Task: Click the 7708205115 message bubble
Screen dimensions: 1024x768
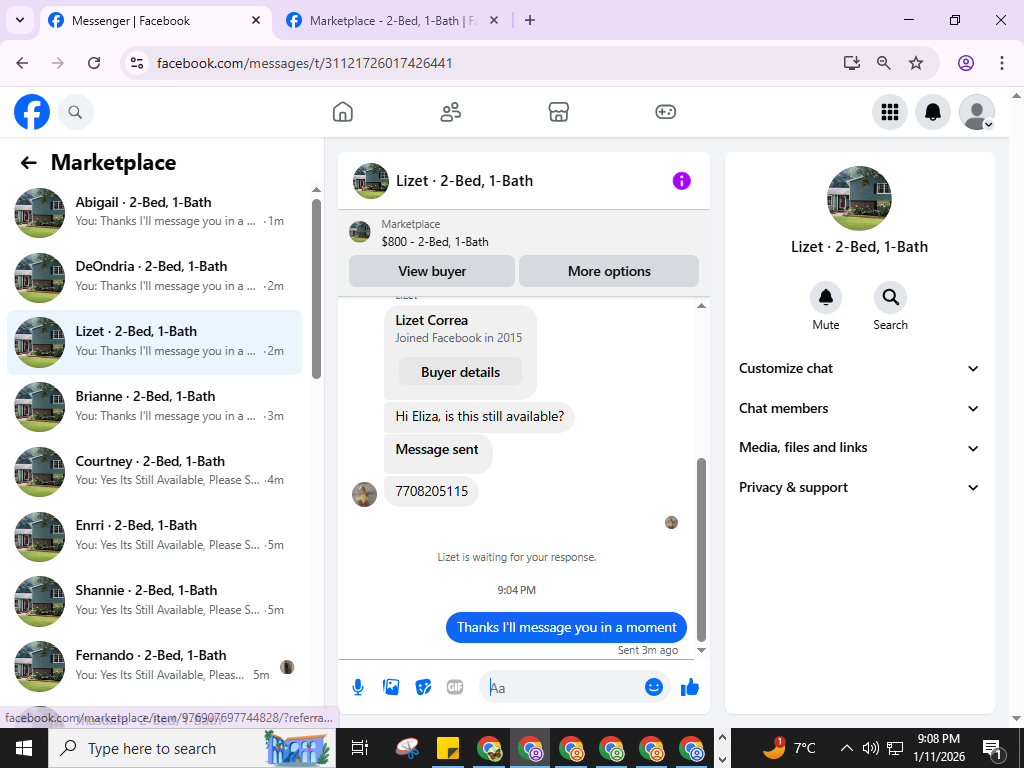Action: pyautogui.click(x=432, y=492)
